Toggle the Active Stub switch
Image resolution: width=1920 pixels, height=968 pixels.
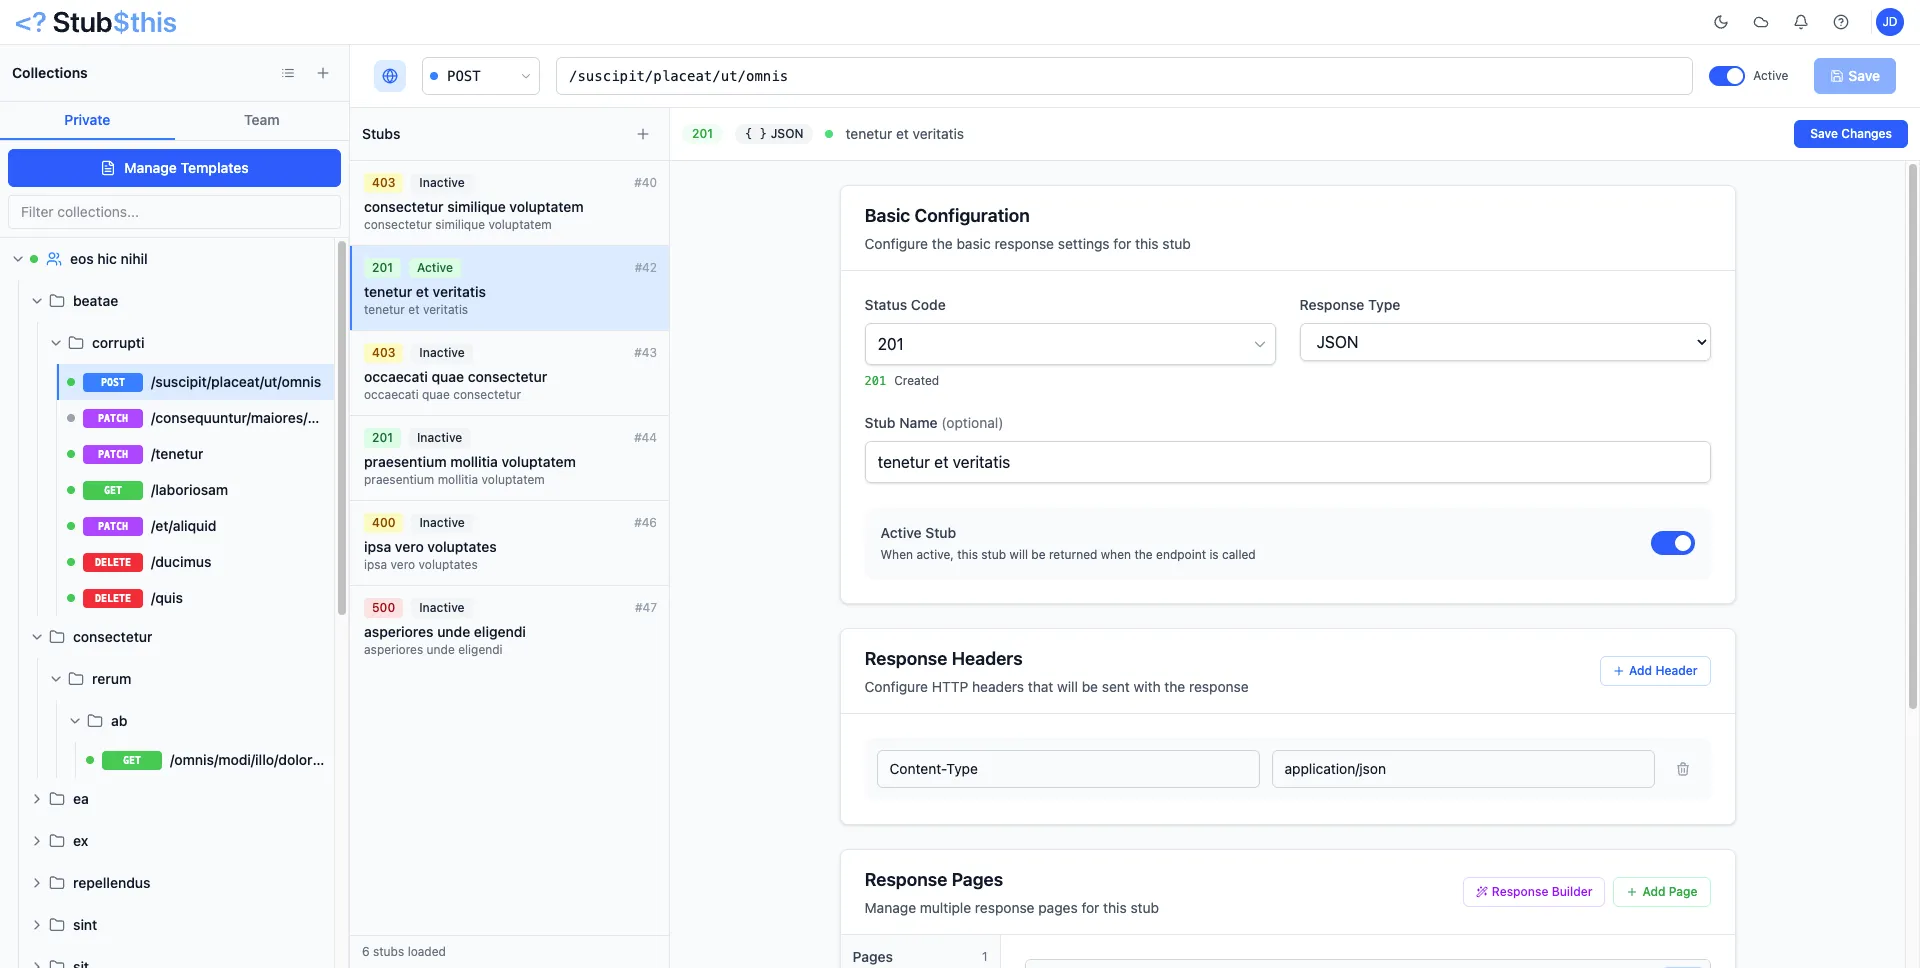[x=1672, y=543]
